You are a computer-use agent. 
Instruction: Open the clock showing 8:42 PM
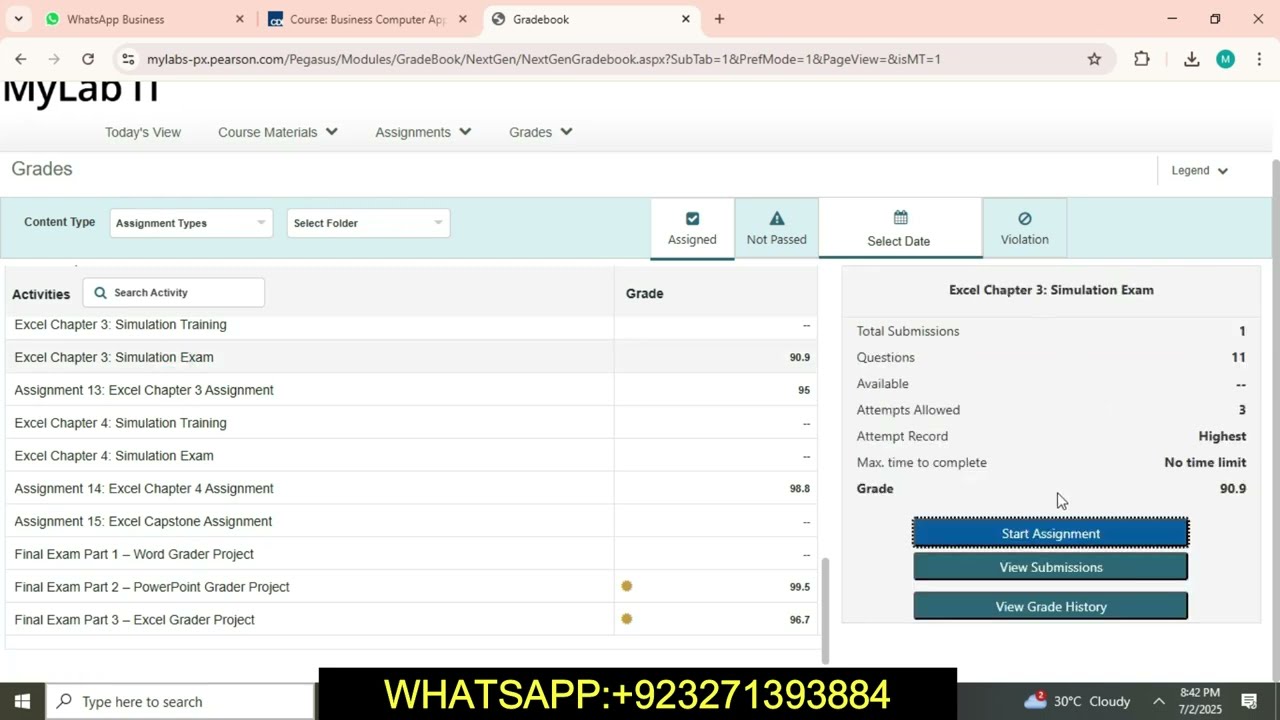pyautogui.click(x=1200, y=701)
